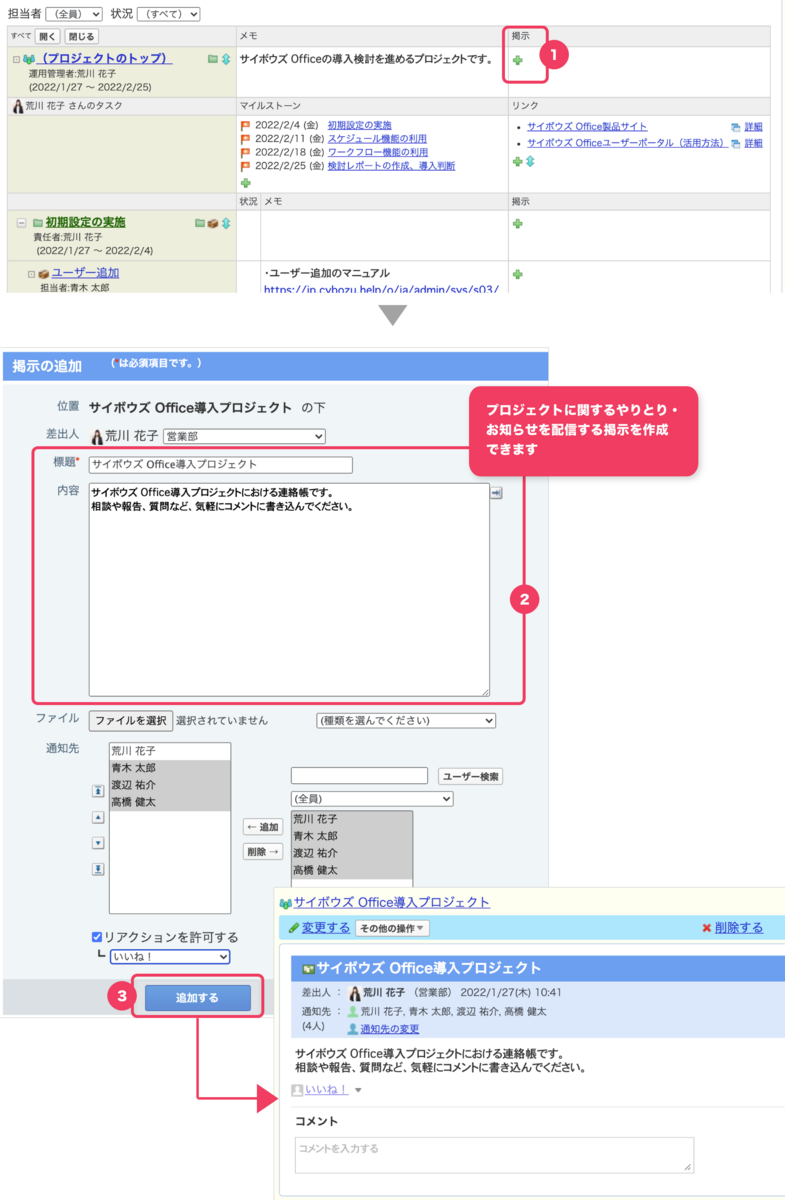Open the file type (種類を選んでください) dropdown
The width and height of the screenshot is (785, 1200).
click(x=406, y=720)
